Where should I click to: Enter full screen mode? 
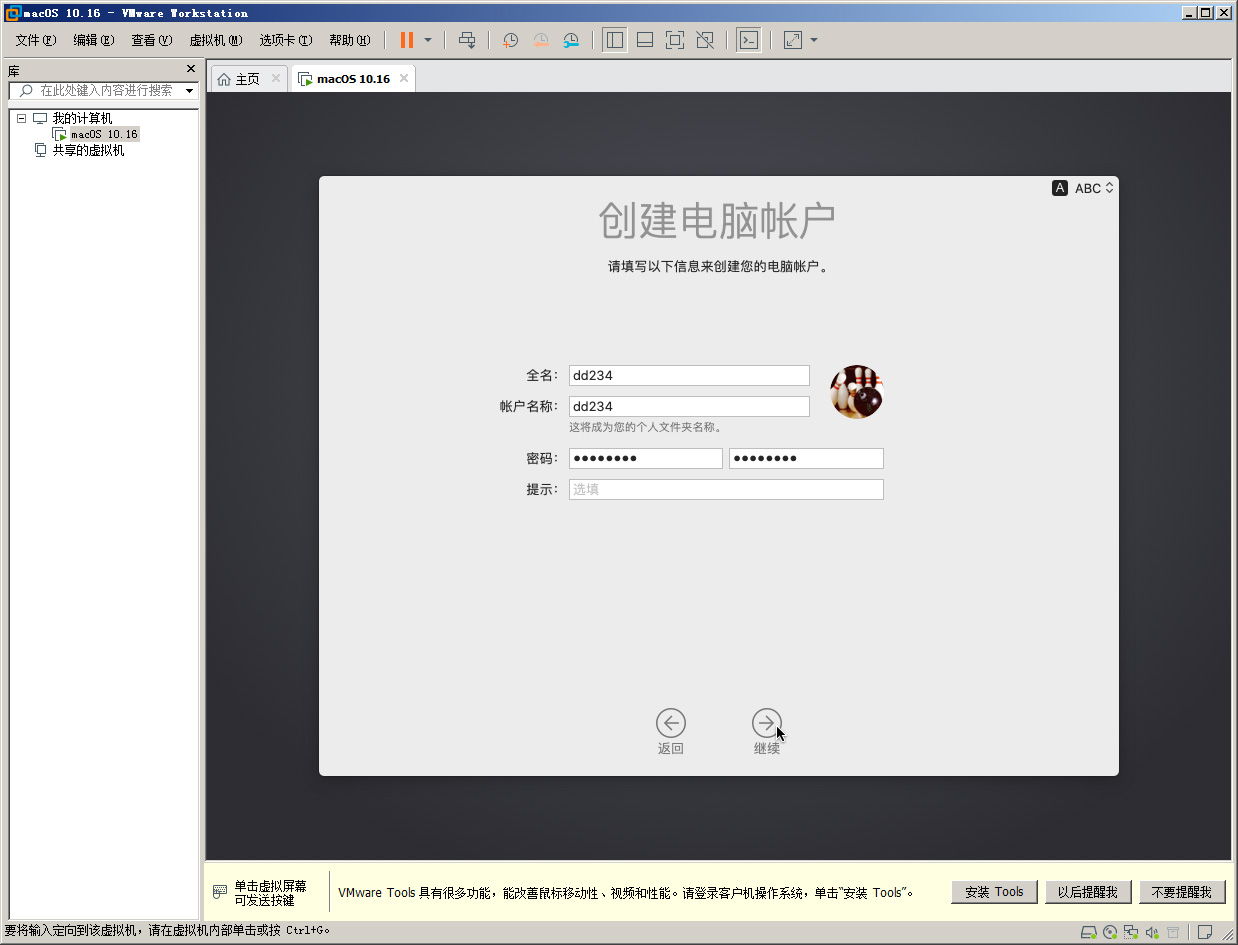675,40
